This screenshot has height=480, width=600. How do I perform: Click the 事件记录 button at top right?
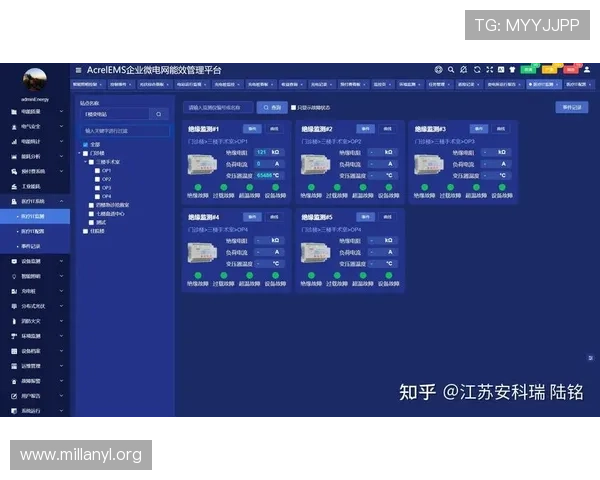[572, 107]
